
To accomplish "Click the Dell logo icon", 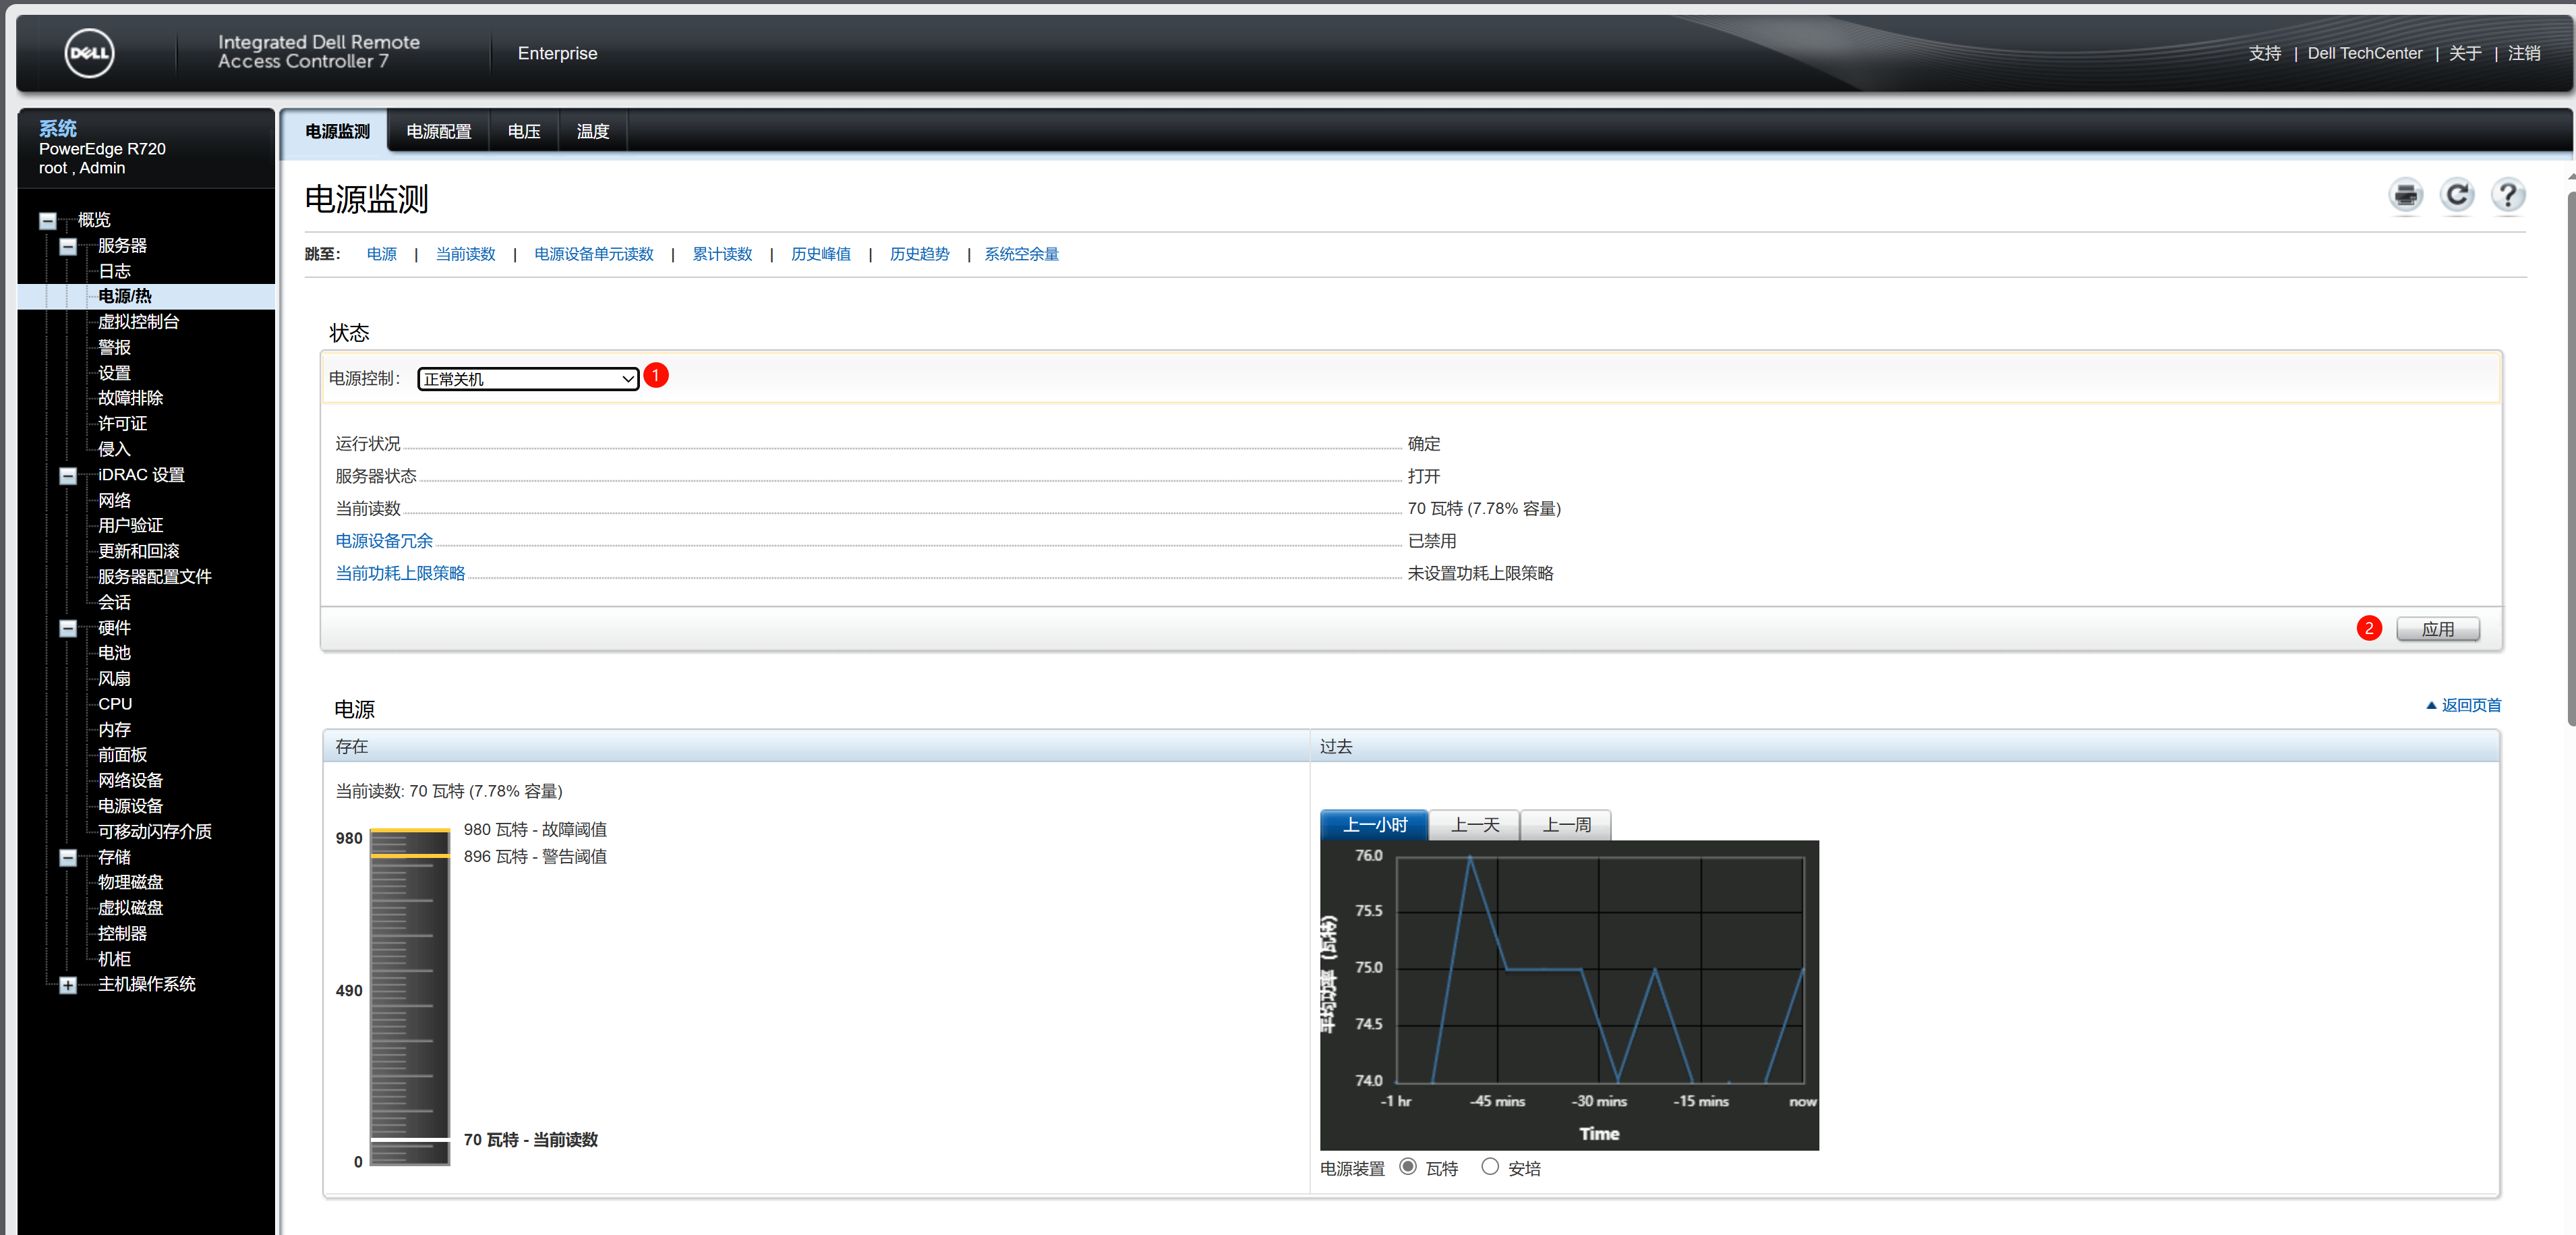I will click(x=90, y=53).
